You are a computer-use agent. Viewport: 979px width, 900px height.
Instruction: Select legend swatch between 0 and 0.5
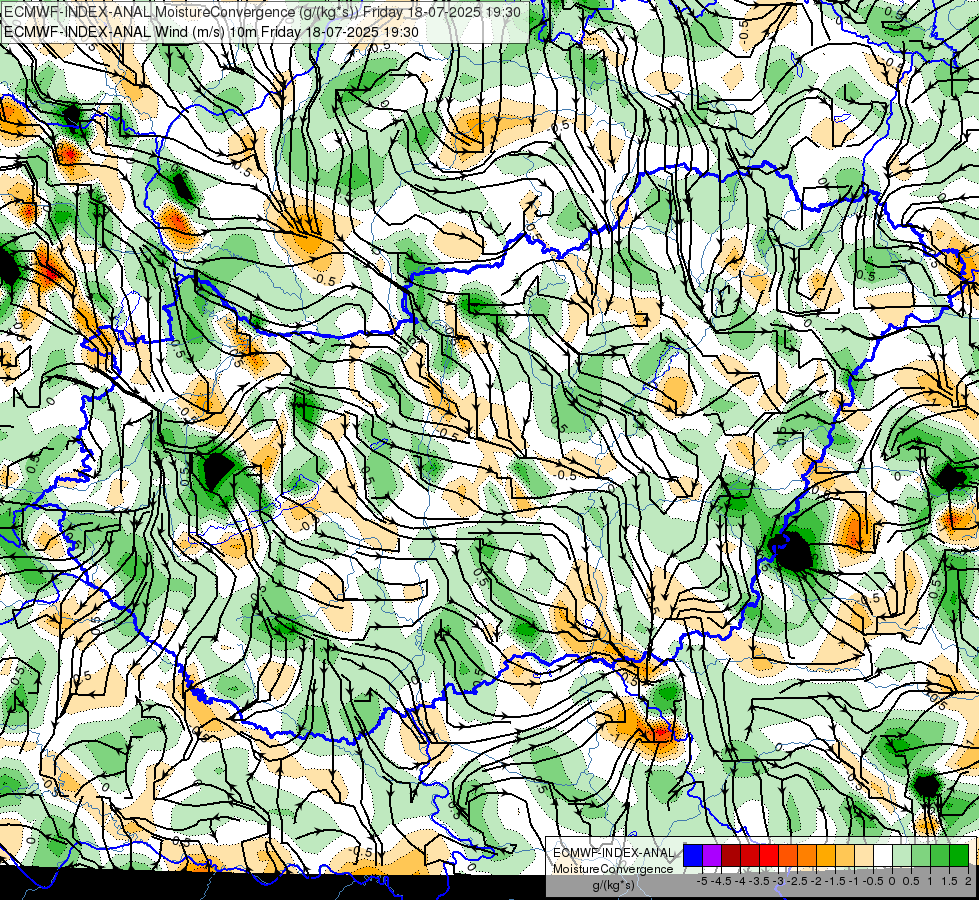pyautogui.click(x=902, y=855)
